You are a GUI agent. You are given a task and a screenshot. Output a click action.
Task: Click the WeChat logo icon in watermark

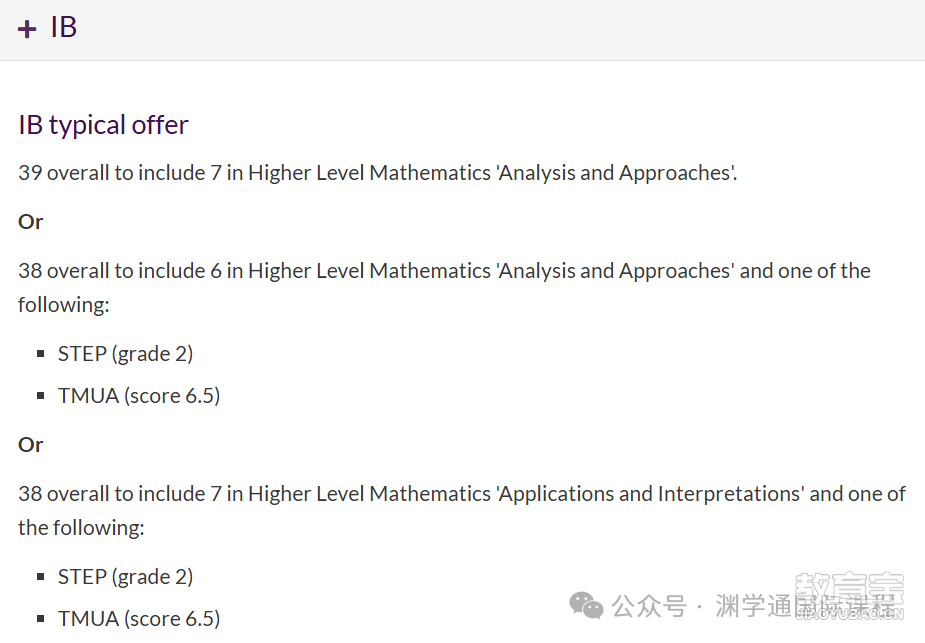[586, 605]
